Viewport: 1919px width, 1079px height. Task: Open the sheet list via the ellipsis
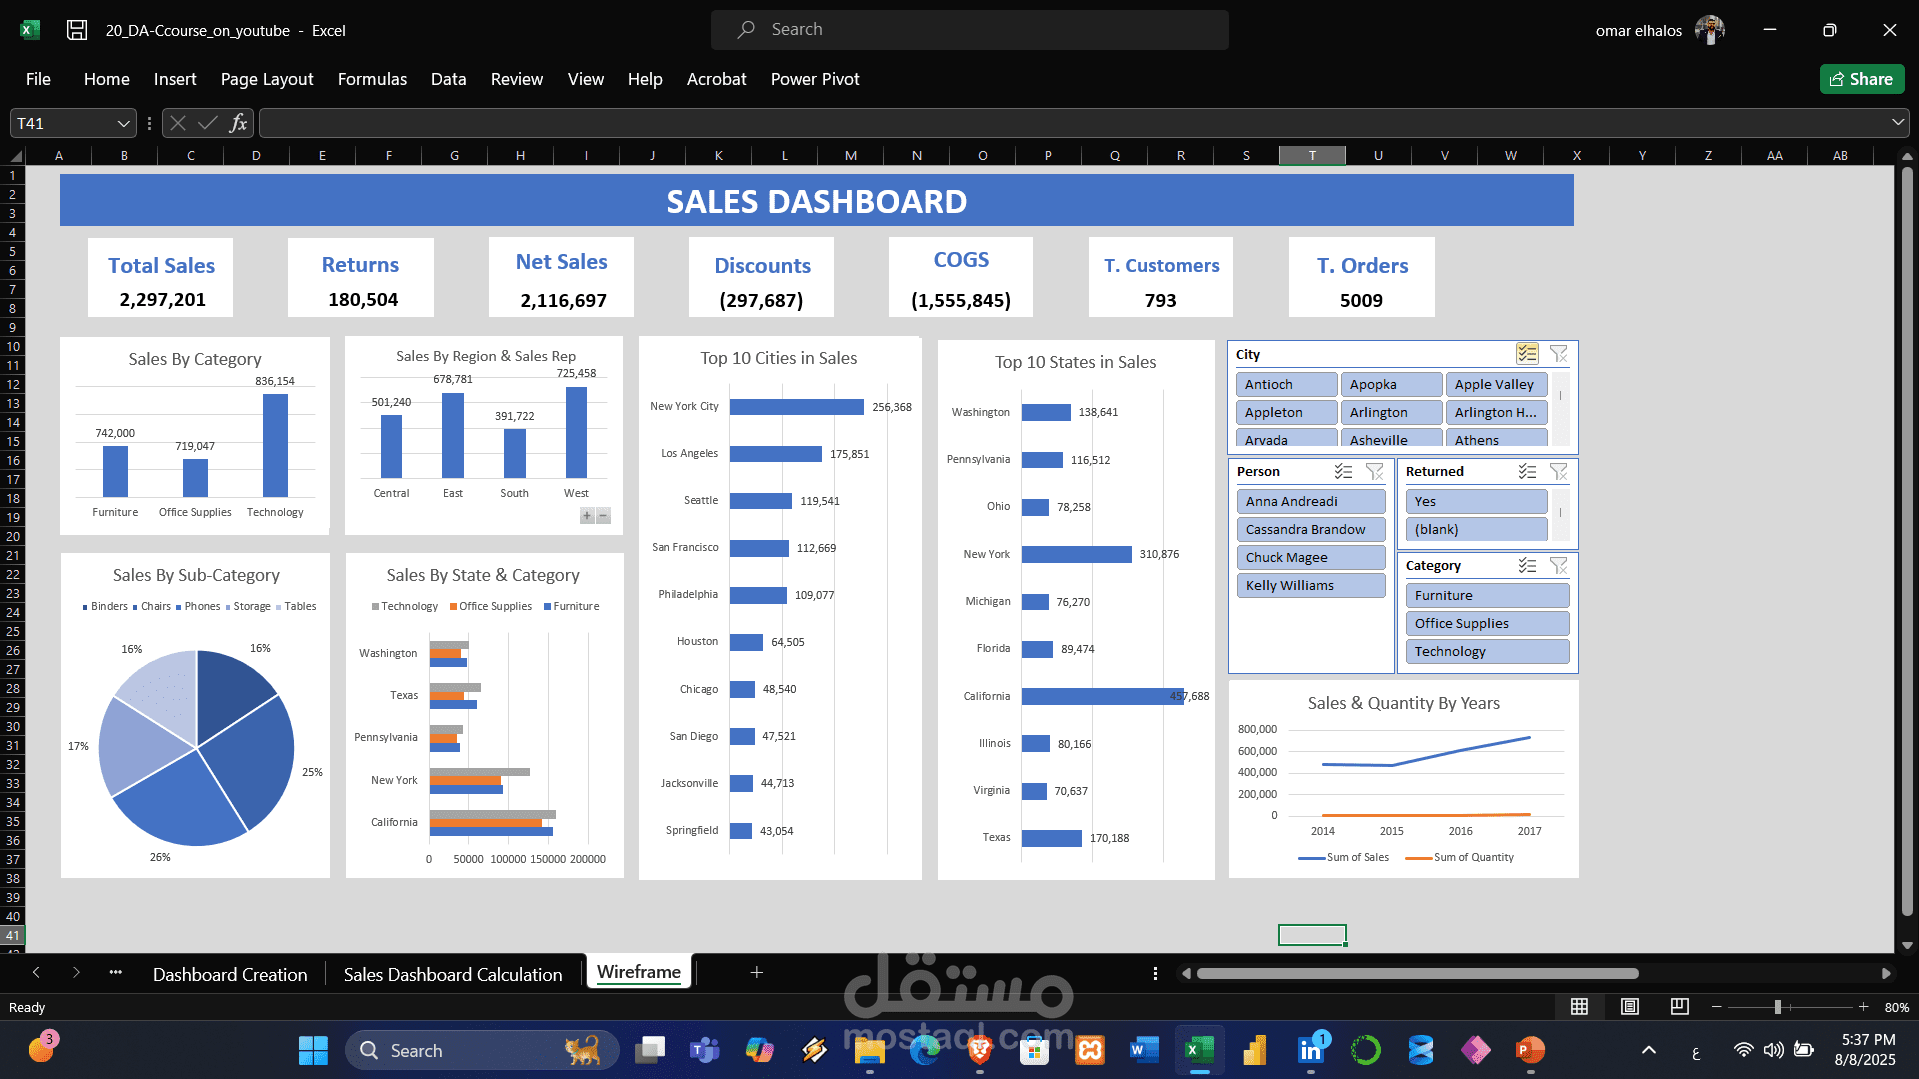point(116,972)
